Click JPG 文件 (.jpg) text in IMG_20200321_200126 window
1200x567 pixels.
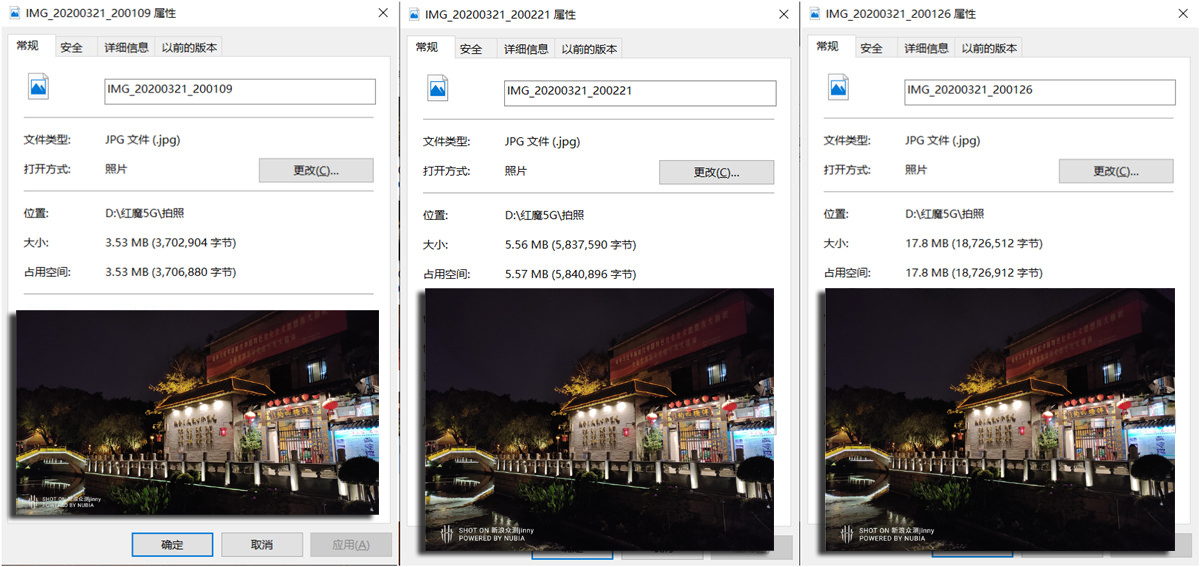(943, 140)
